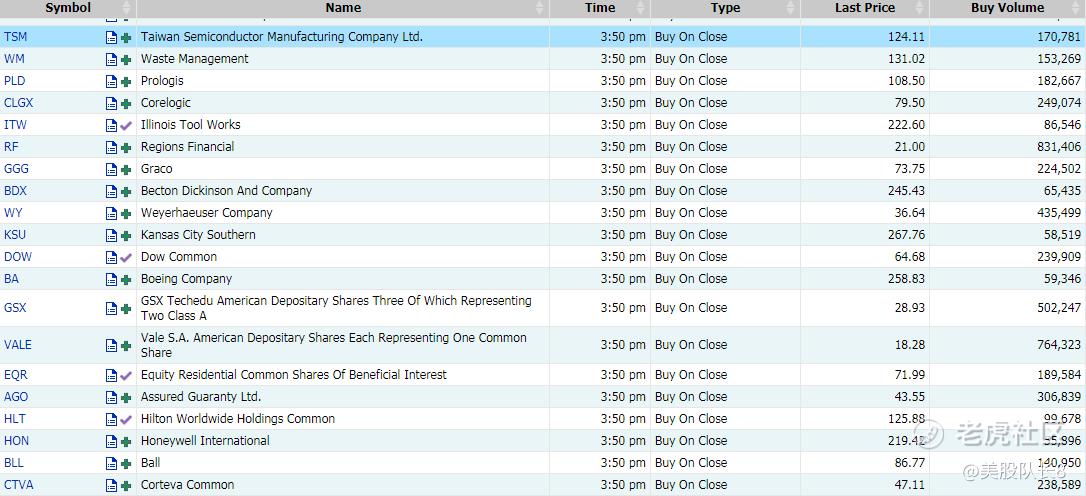Viewport: 1086px width, 496px height.
Task: Open the document icon in the HLT row
Action: tap(112, 420)
